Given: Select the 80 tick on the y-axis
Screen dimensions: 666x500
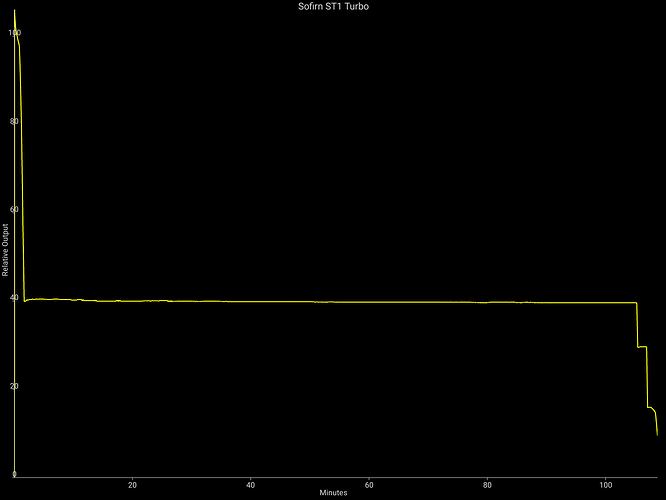Looking at the screenshot, I should point(14,121).
